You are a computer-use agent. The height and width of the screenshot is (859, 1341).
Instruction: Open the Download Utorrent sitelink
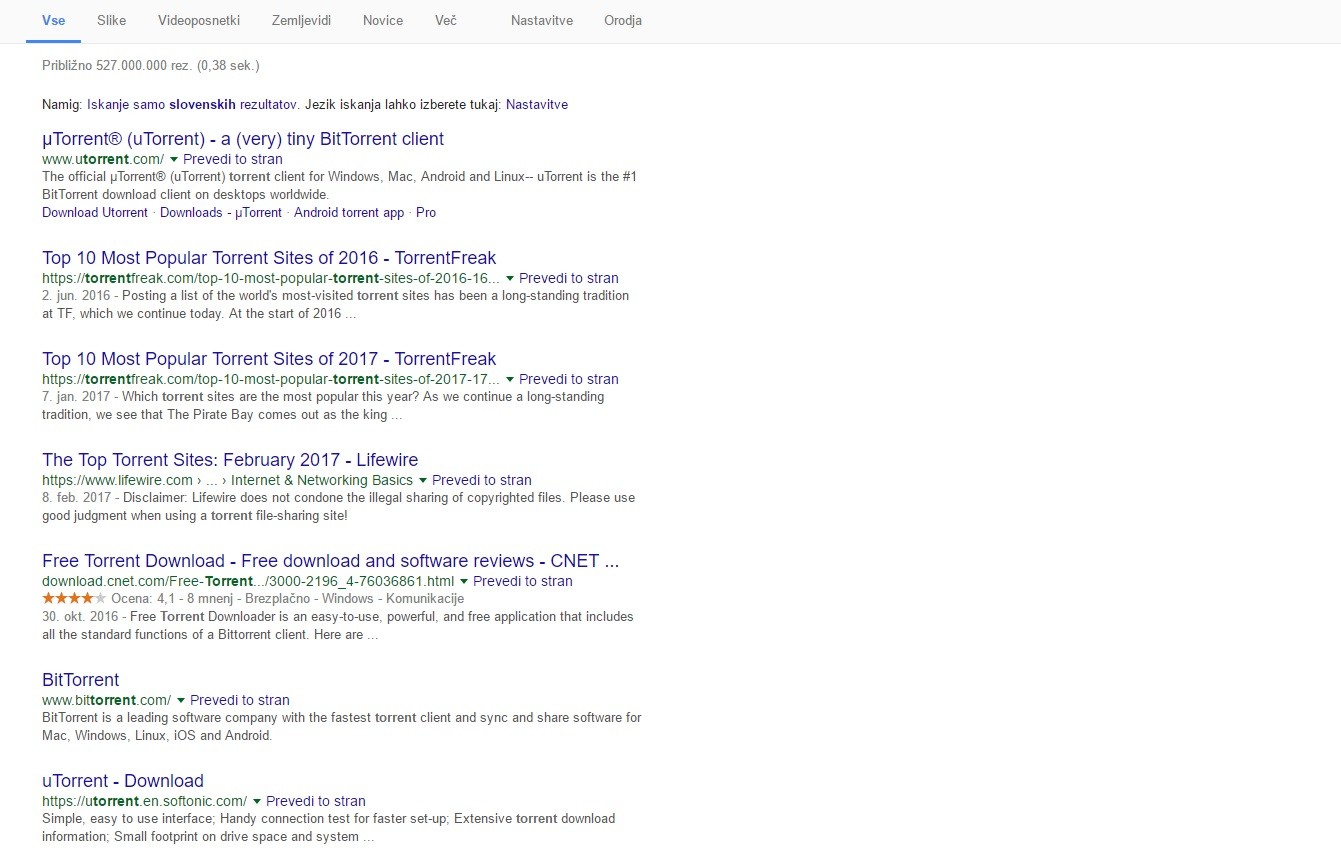pyautogui.click(x=95, y=212)
